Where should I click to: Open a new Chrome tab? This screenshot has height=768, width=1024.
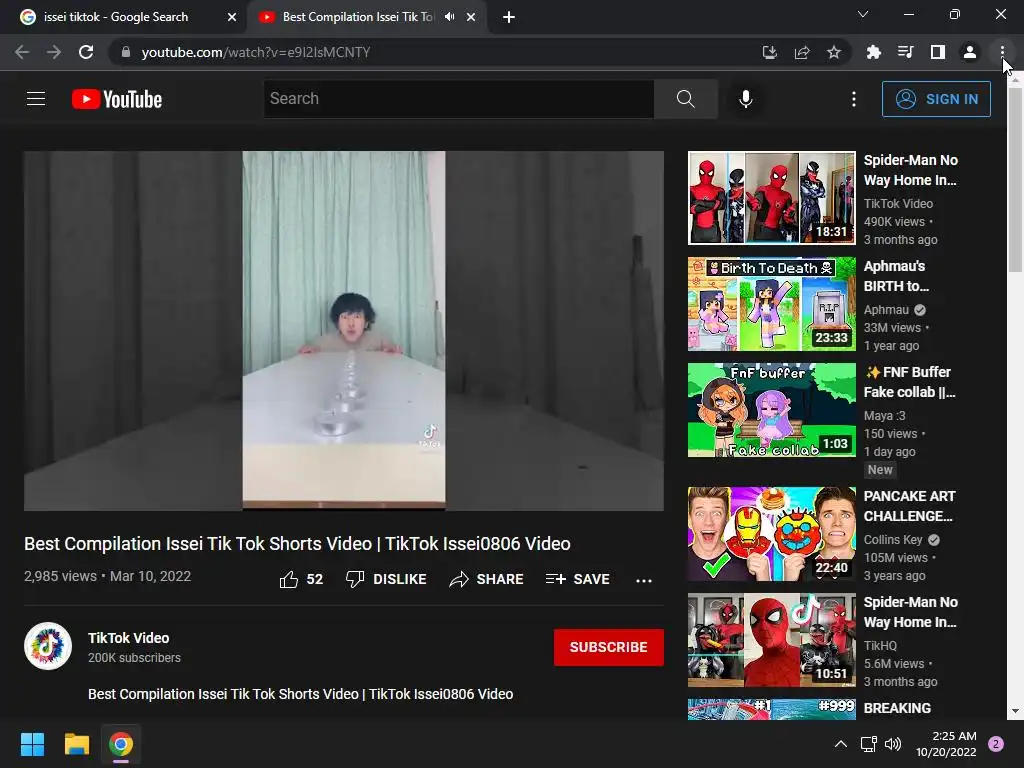(509, 18)
